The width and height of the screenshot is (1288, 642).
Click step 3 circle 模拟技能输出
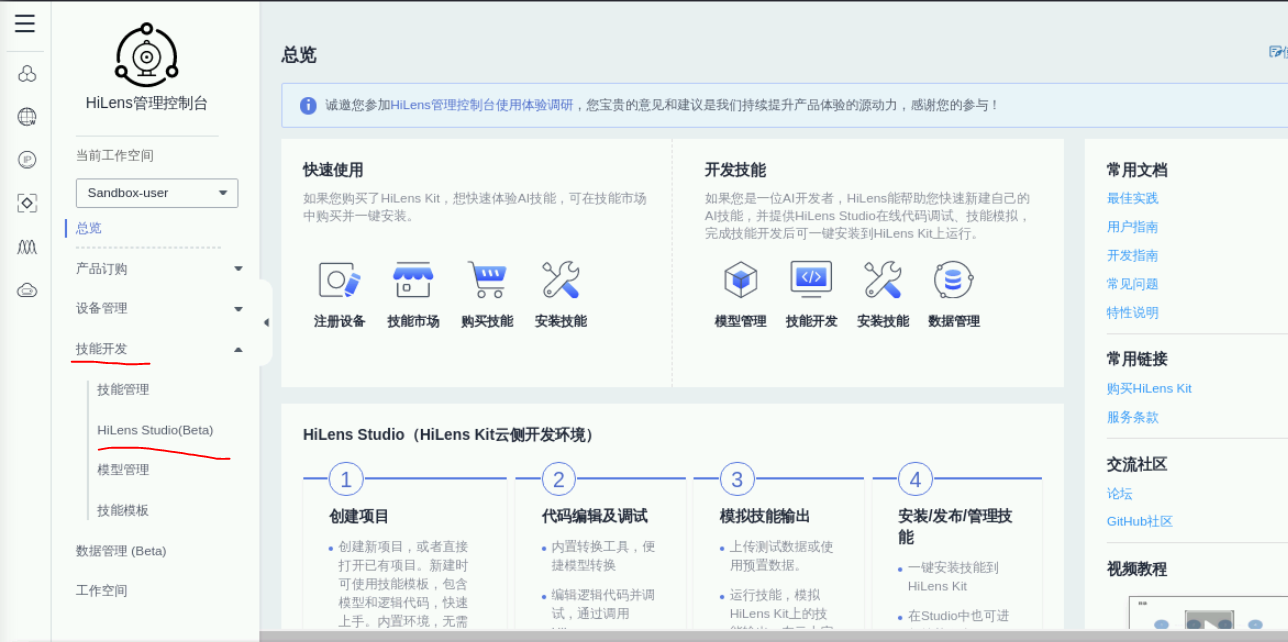coord(737,480)
